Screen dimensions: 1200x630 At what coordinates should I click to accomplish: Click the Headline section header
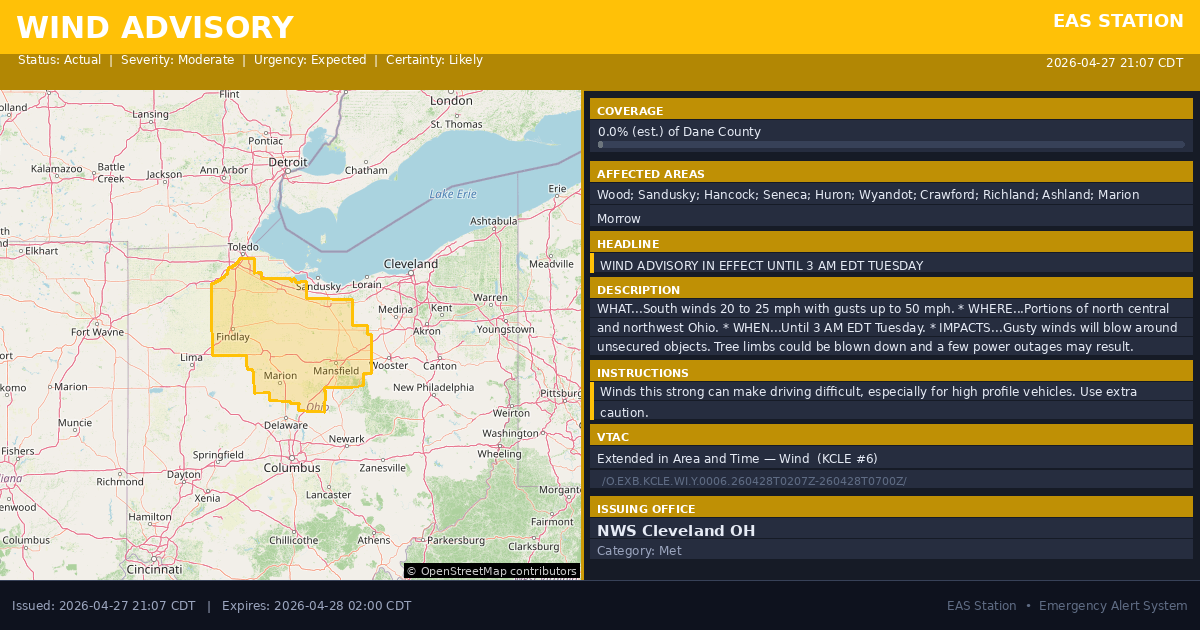click(628, 244)
